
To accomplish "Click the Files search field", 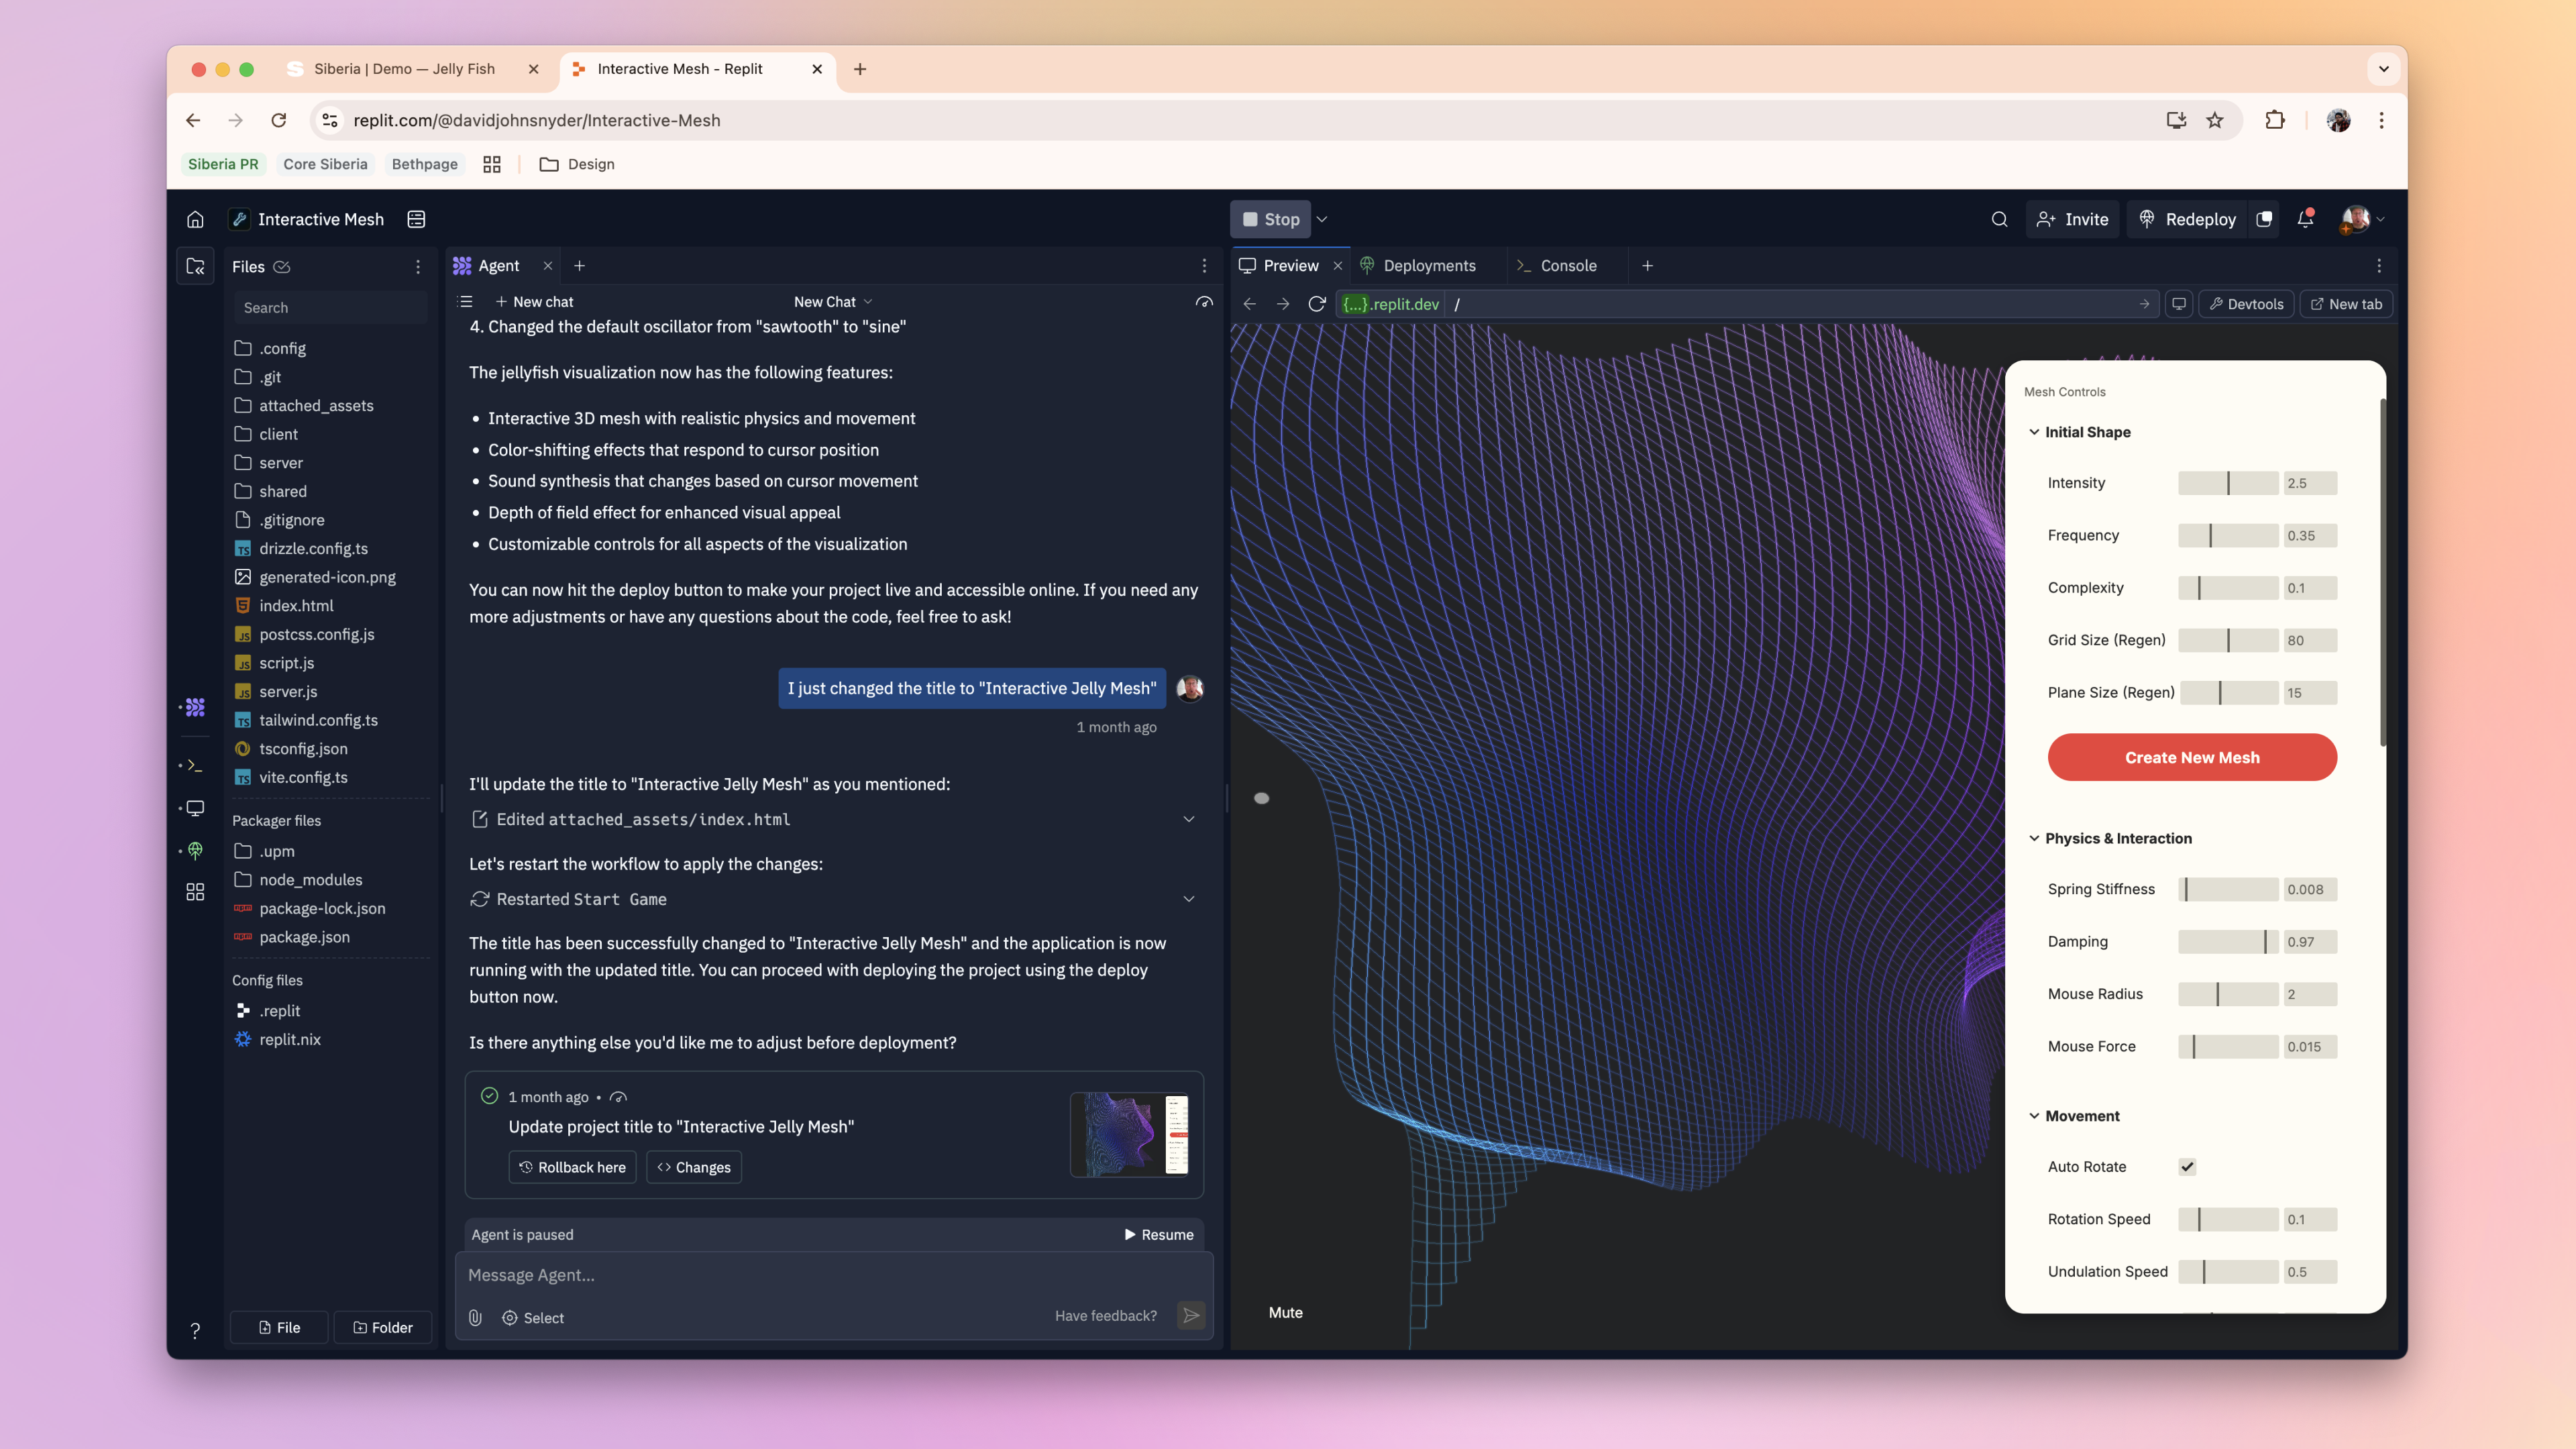I will [x=330, y=308].
